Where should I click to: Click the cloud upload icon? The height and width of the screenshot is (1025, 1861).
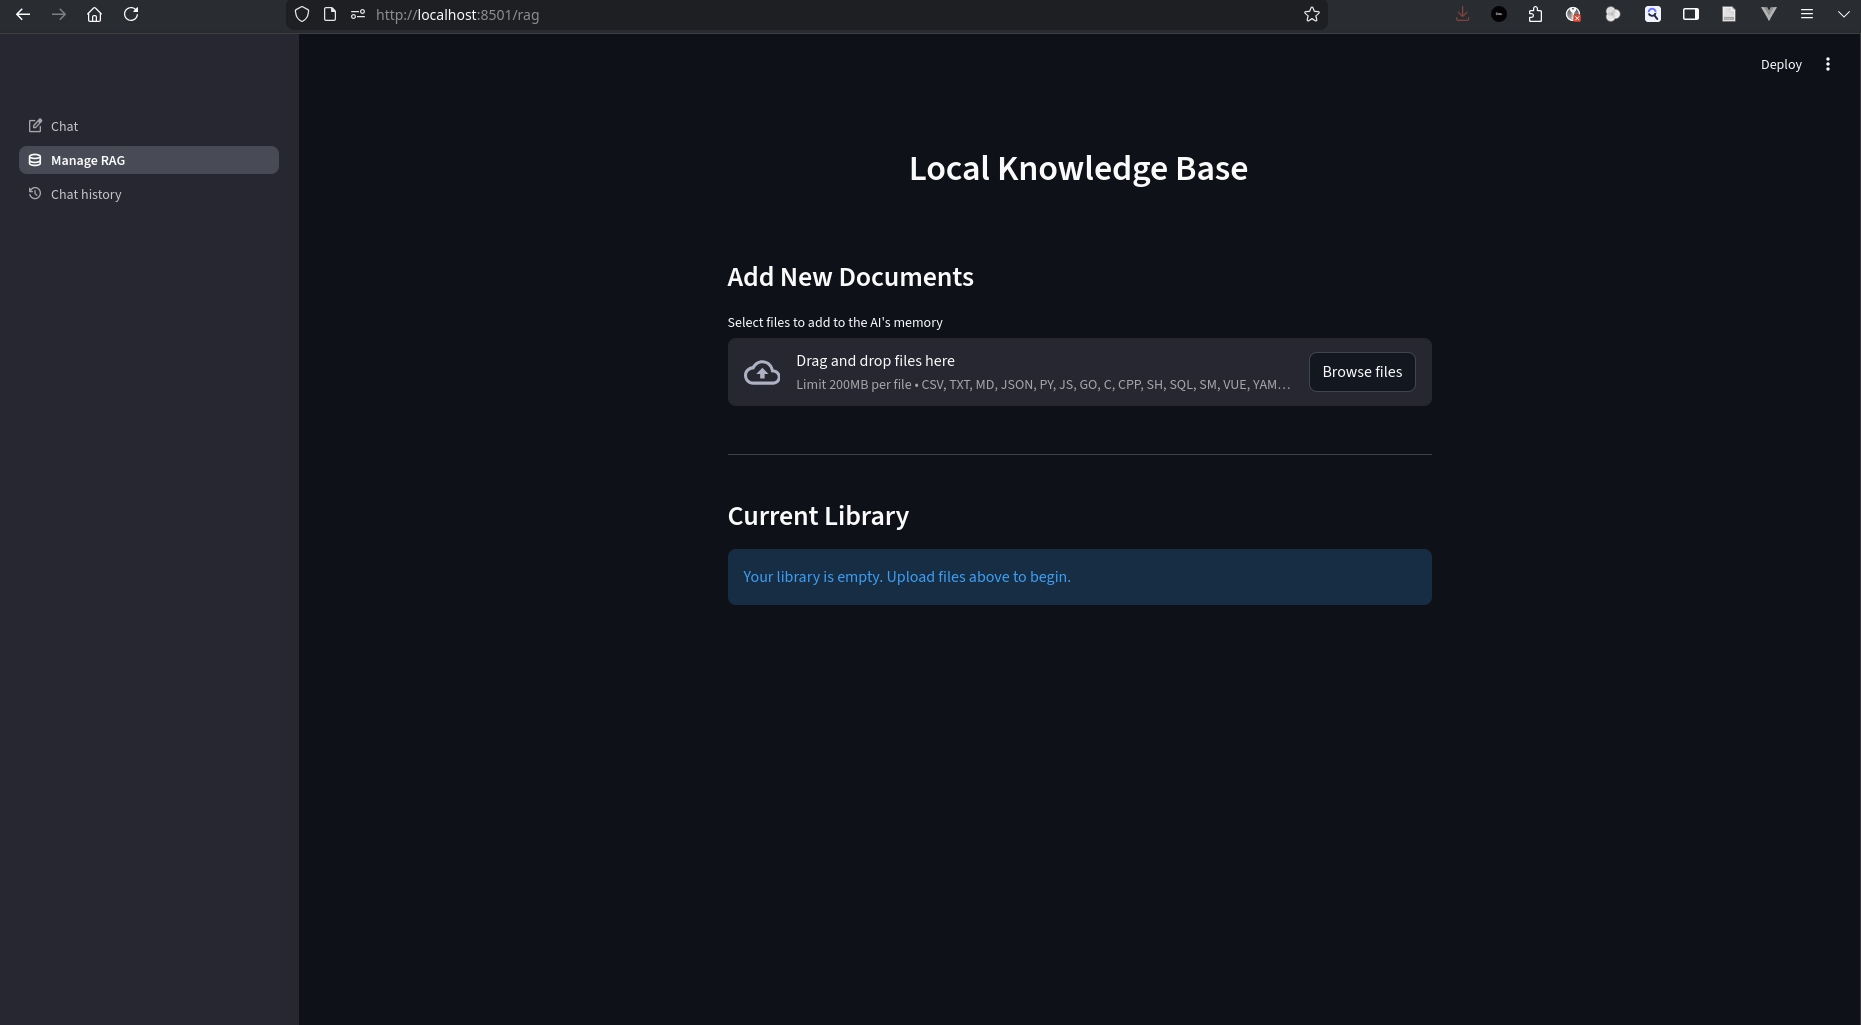click(762, 372)
